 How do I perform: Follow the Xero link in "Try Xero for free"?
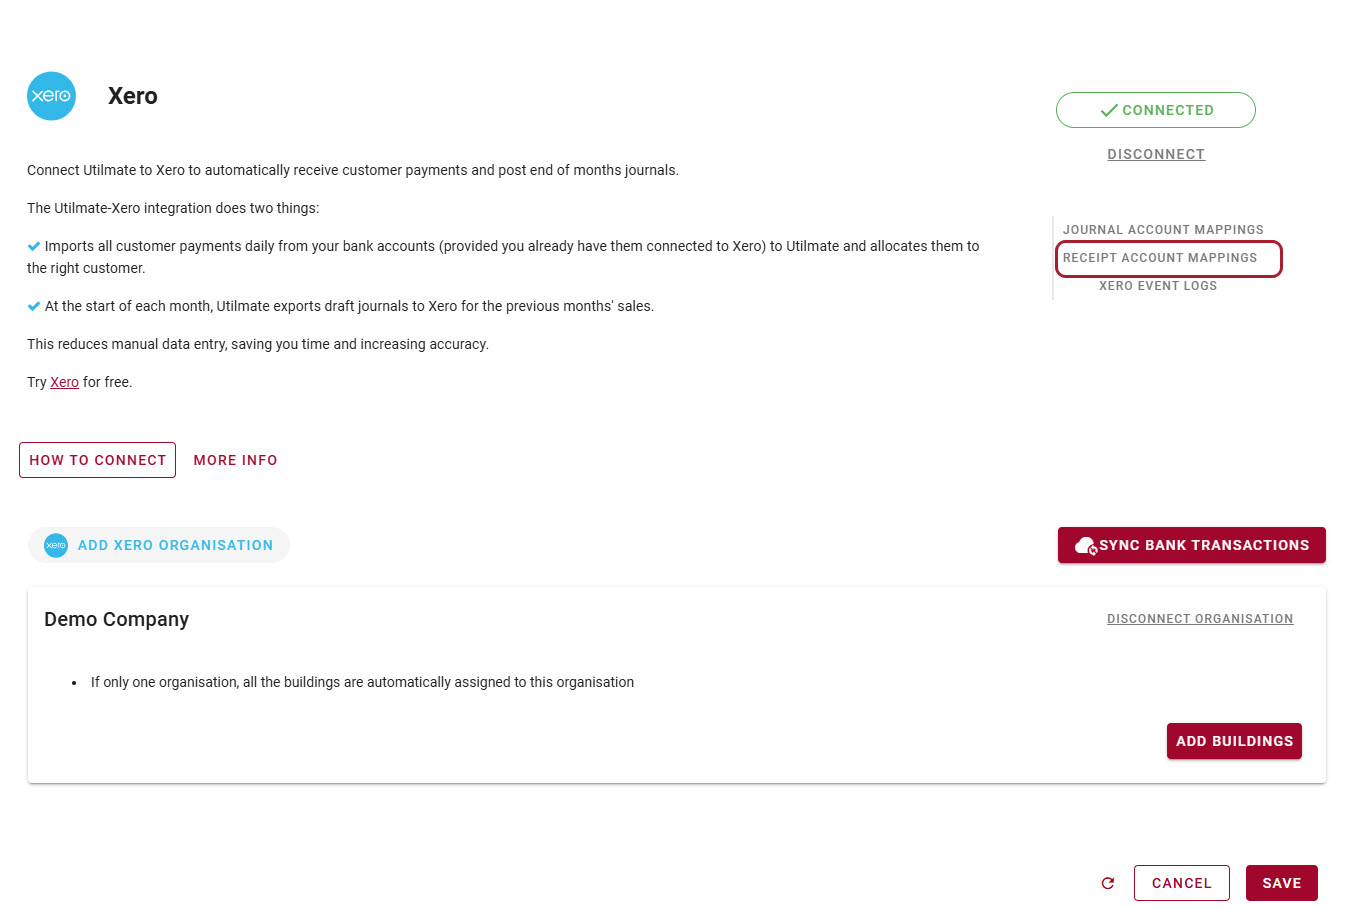tap(64, 382)
